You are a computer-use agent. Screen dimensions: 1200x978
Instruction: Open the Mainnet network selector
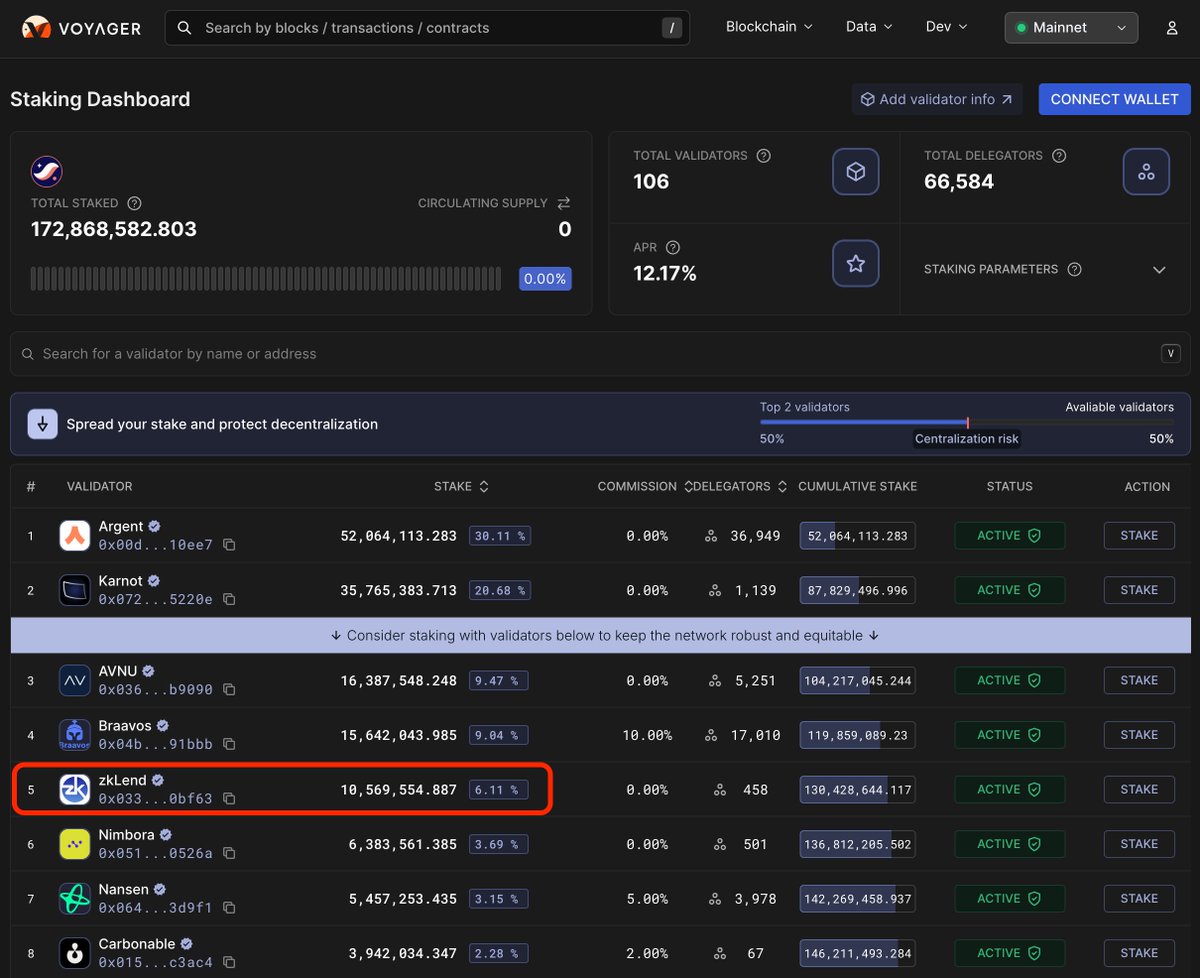point(1070,27)
